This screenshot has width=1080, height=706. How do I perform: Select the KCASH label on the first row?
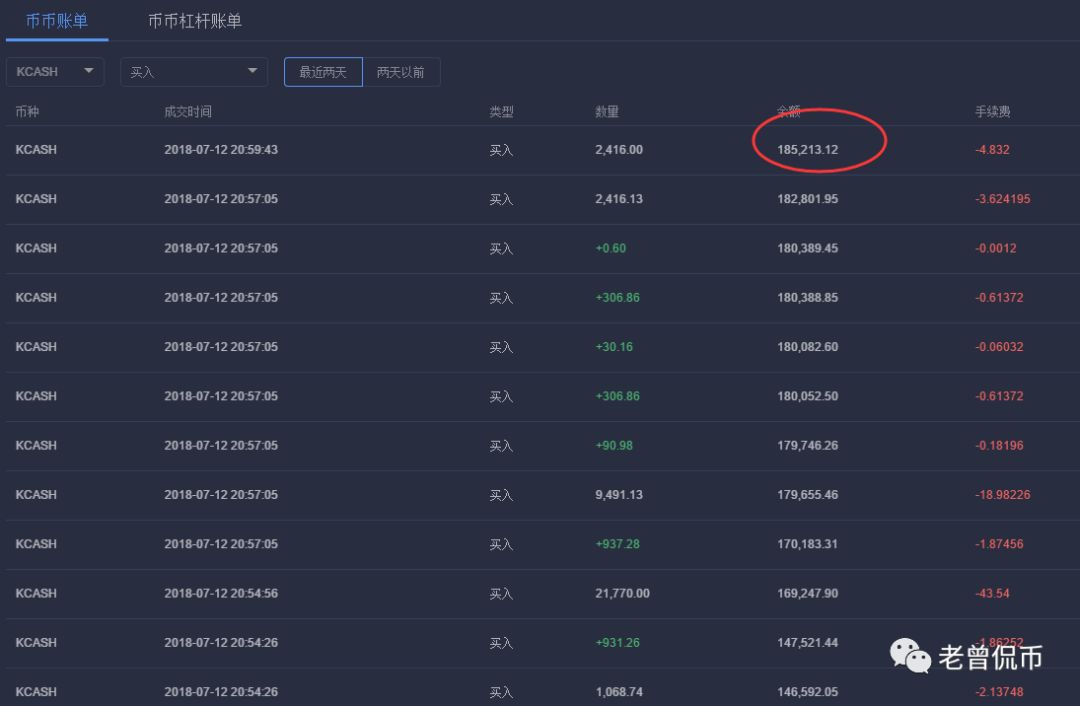[36, 148]
